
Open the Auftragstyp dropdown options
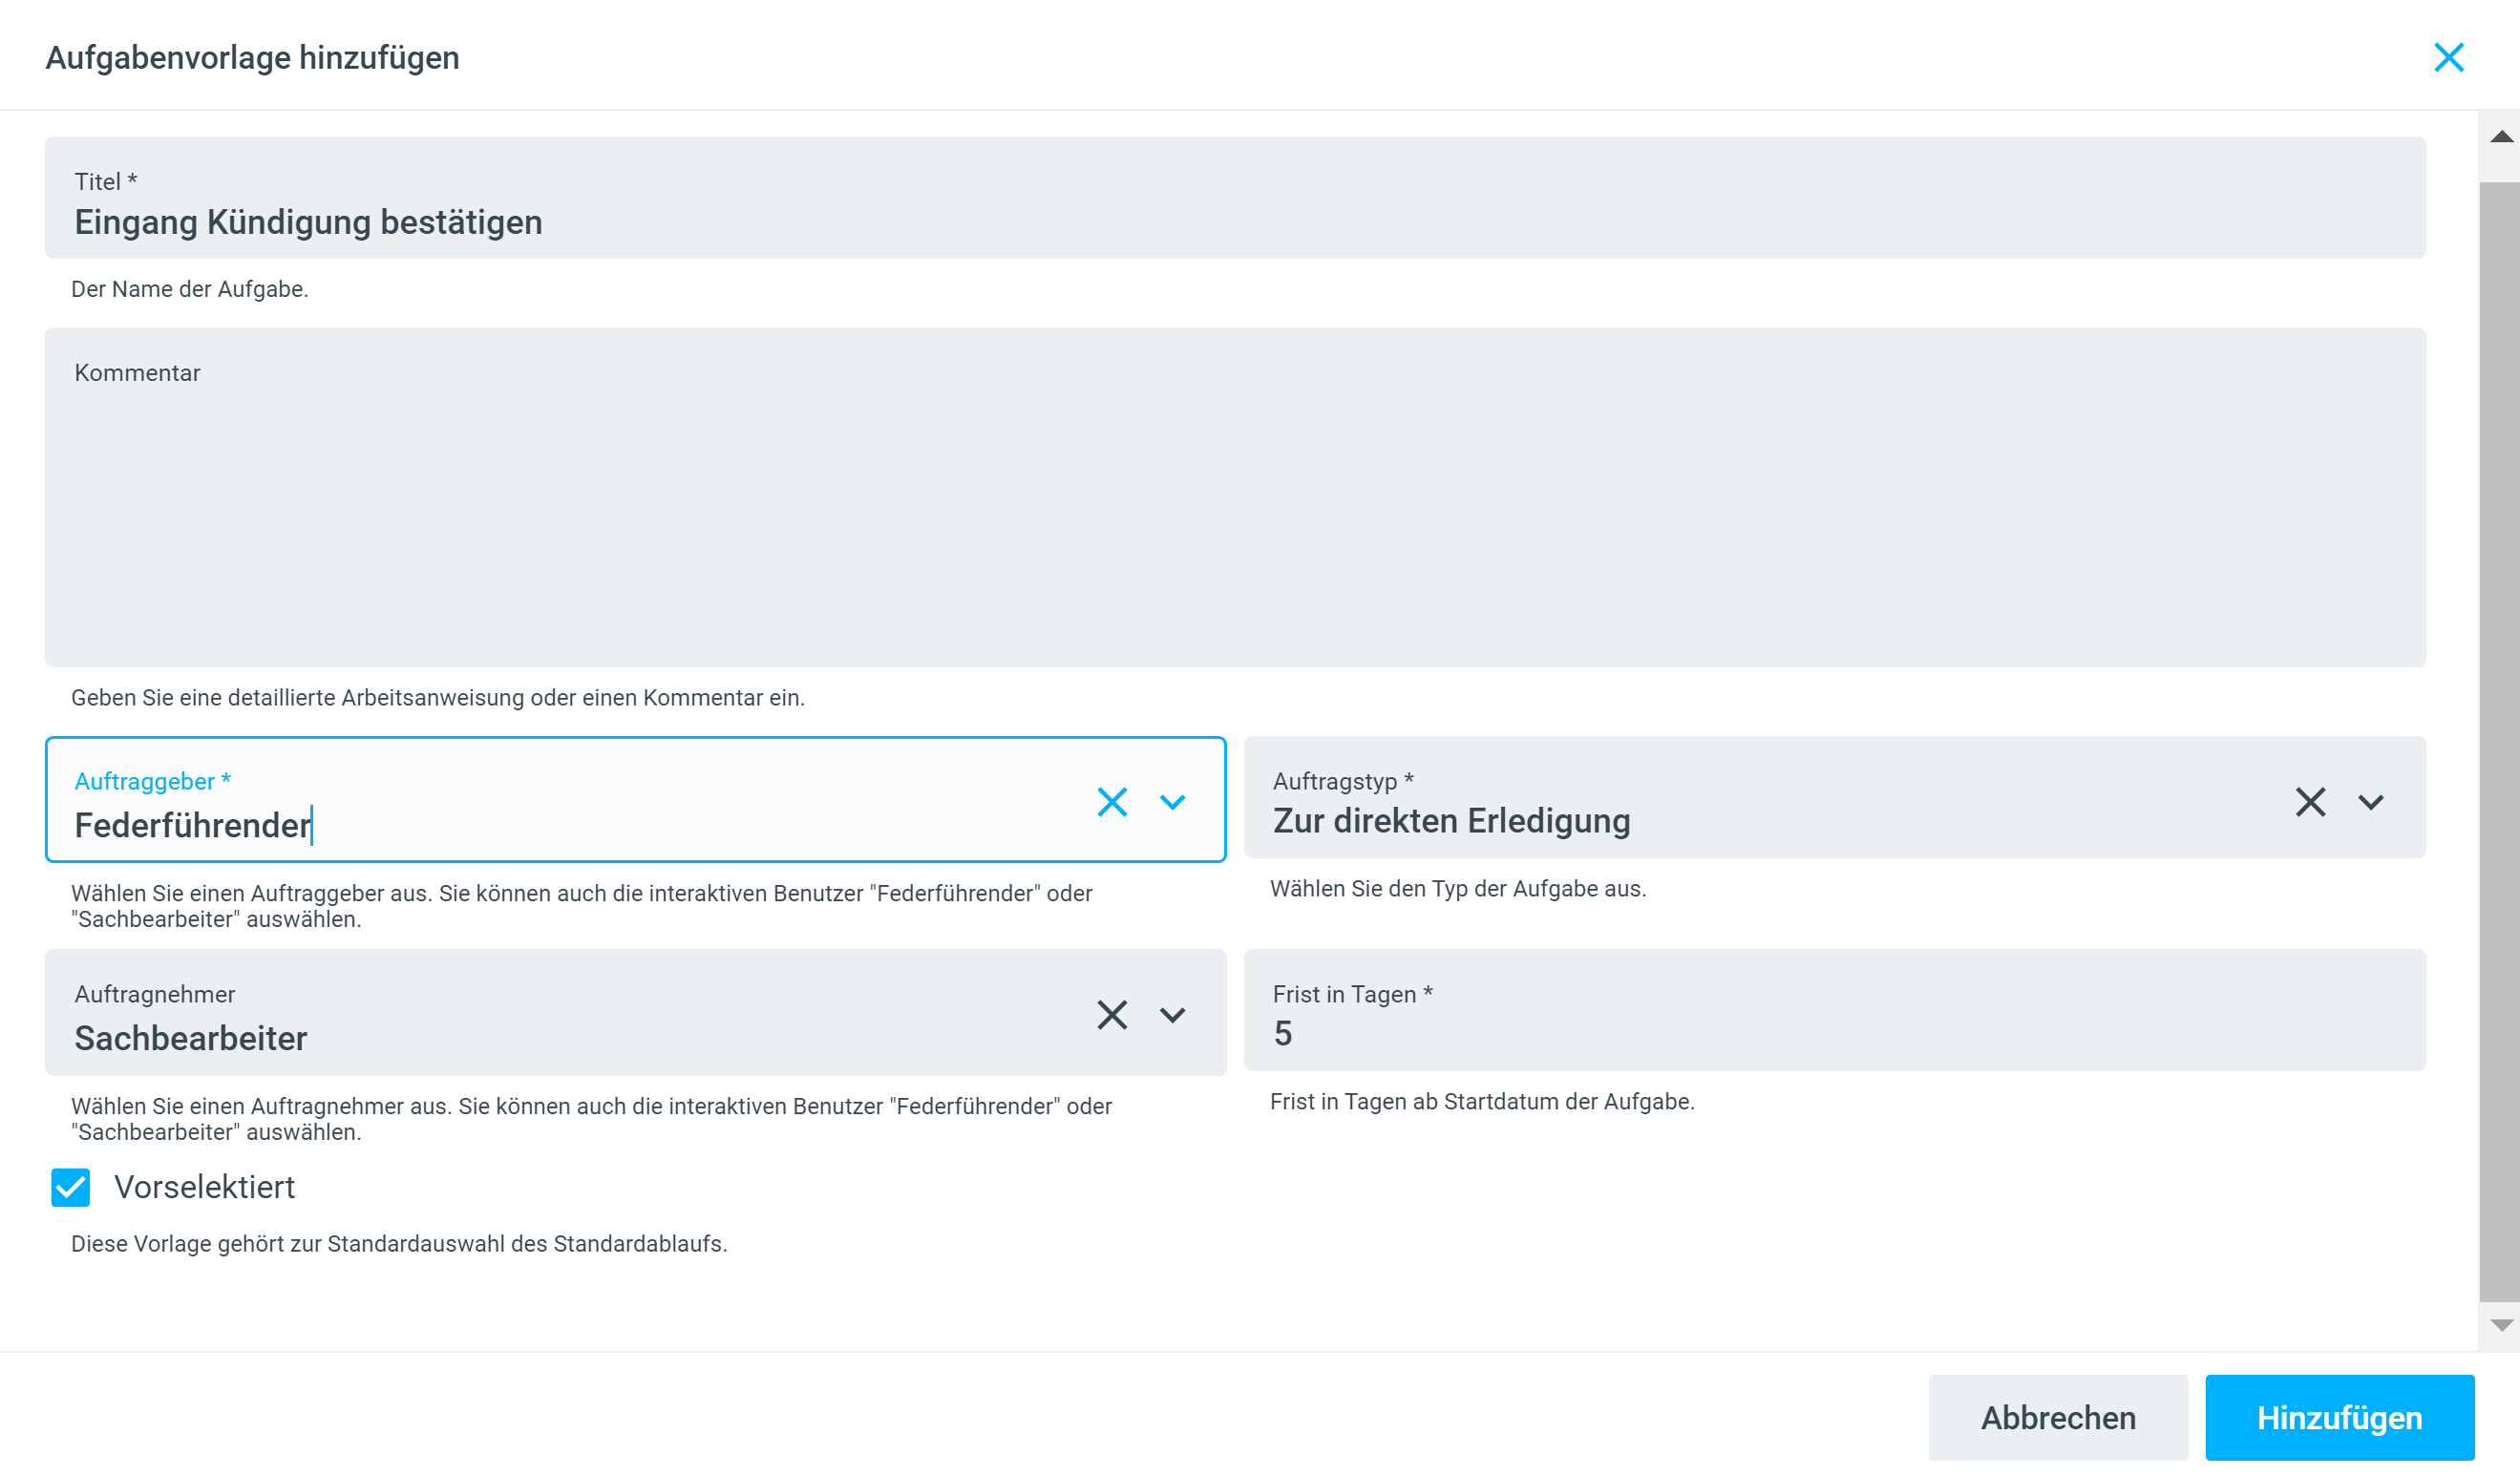coord(2371,802)
